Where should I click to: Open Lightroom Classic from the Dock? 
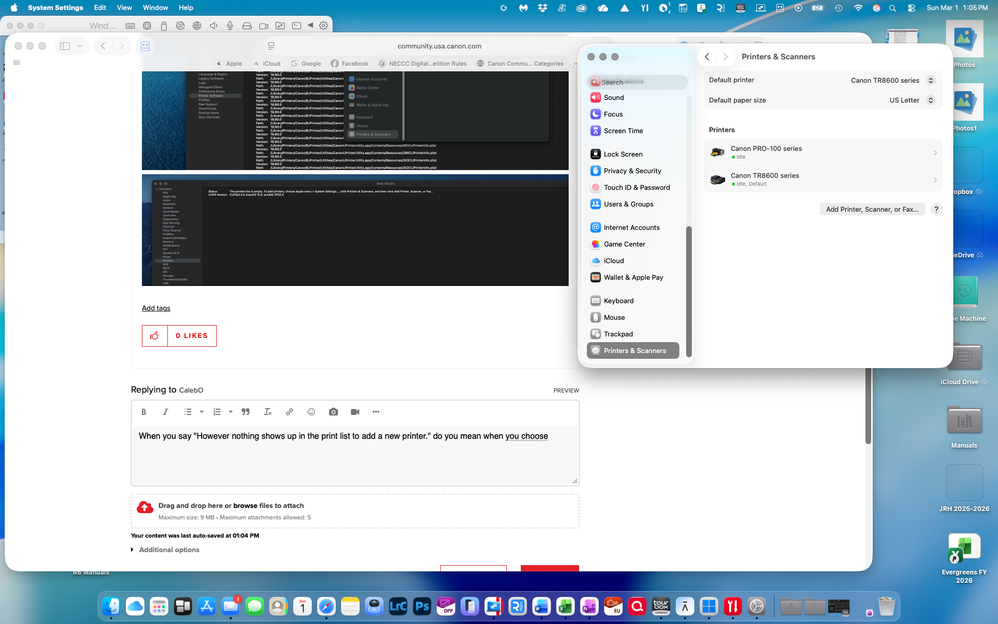point(398,606)
